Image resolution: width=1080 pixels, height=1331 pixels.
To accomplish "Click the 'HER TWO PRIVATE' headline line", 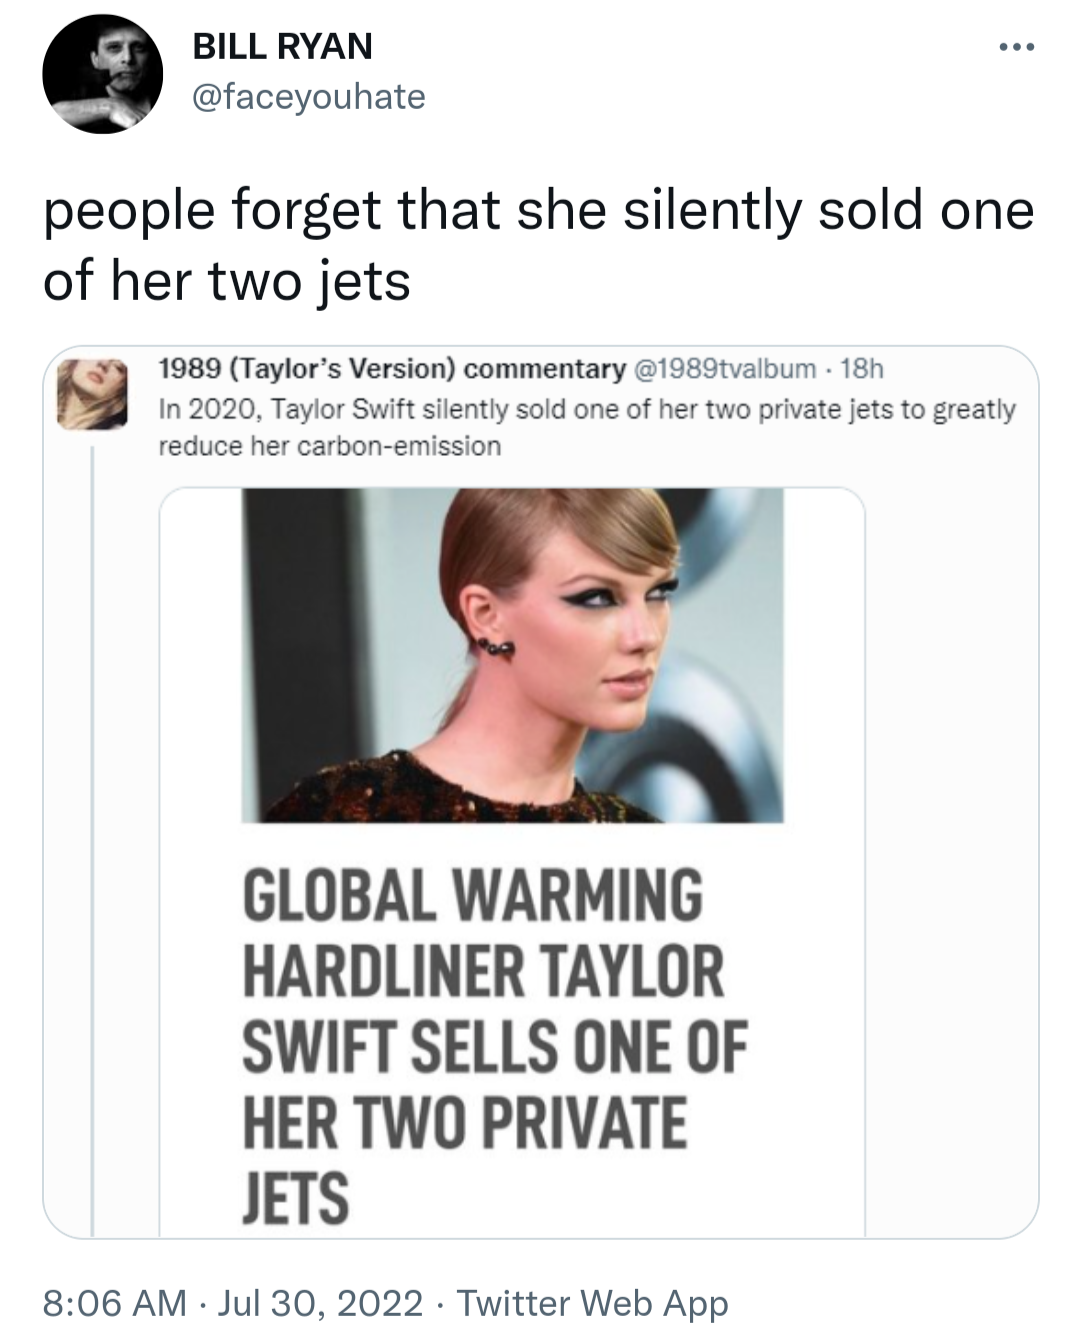I will 465,1122.
